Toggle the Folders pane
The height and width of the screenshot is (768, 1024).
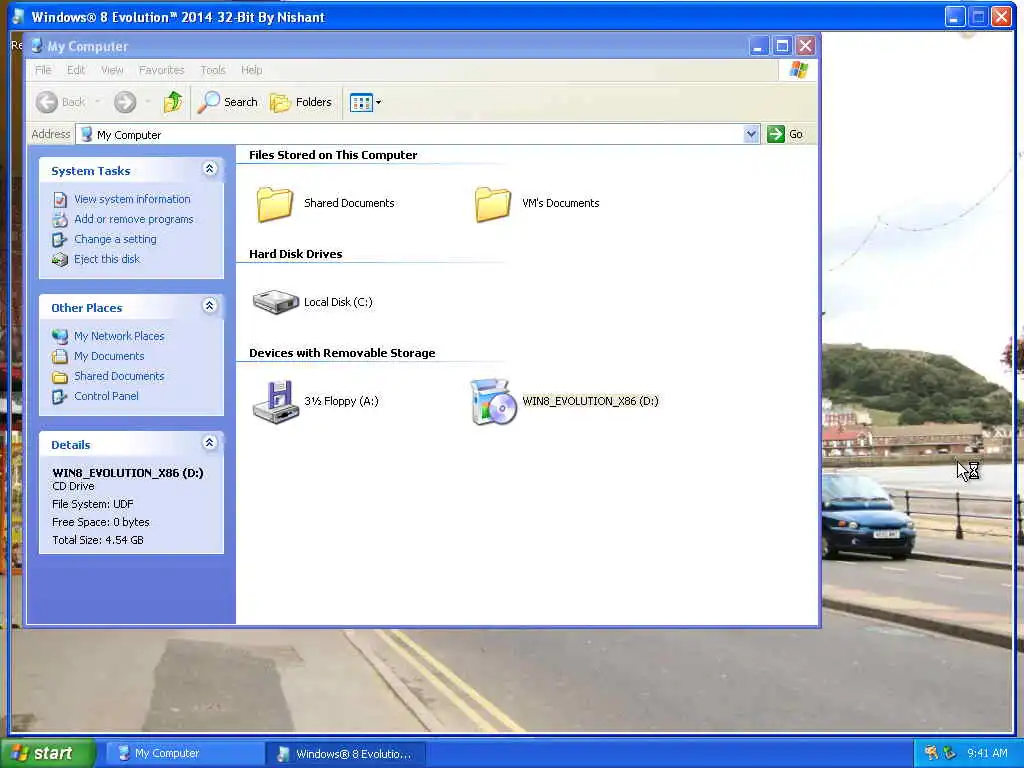301,102
